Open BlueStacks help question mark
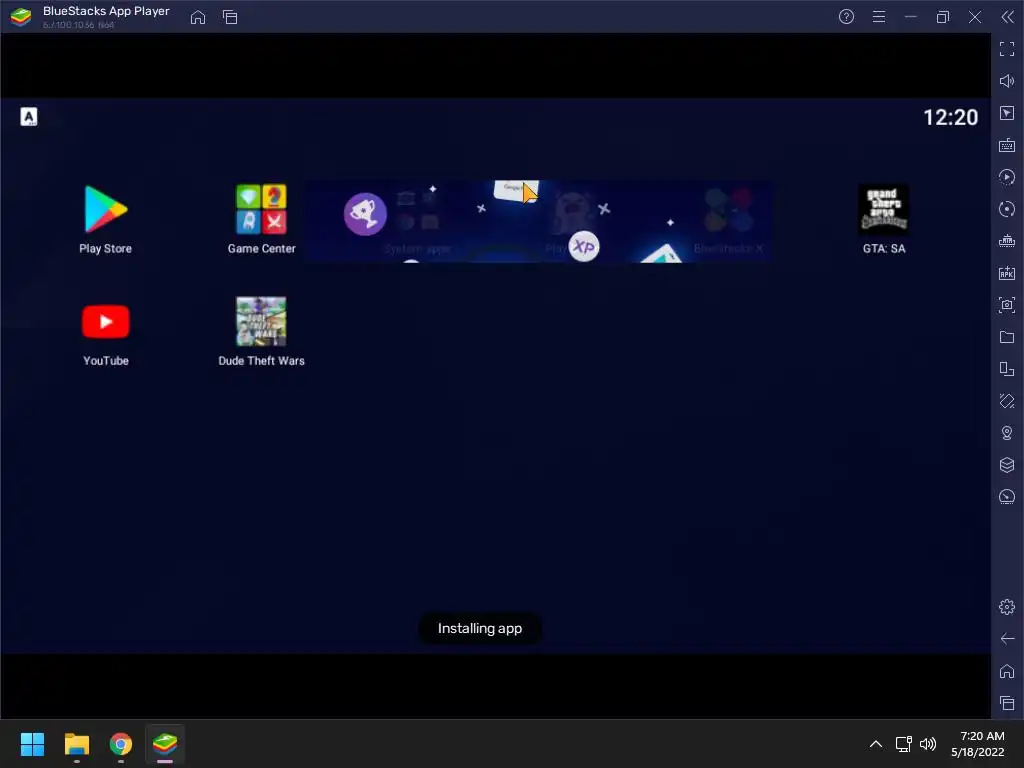Screen dimensions: 1024x768 click(846, 17)
